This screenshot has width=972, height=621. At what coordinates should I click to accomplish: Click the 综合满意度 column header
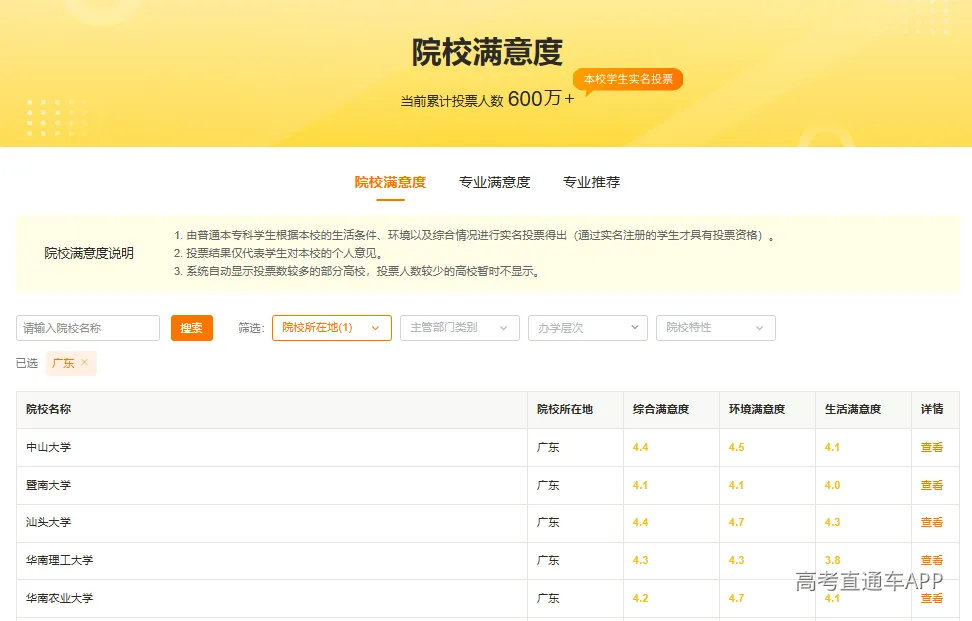(661, 409)
